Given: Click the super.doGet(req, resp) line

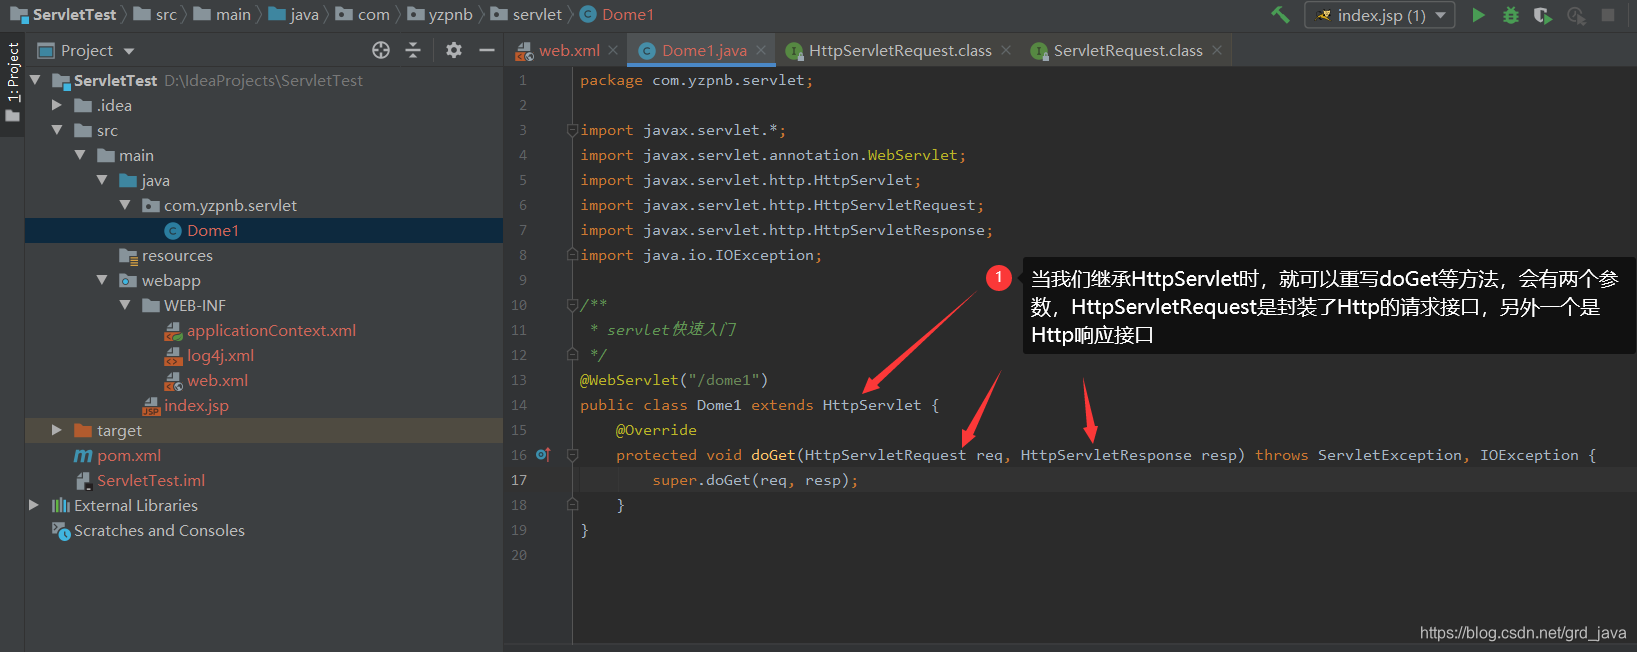Looking at the screenshot, I should coord(755,480).
